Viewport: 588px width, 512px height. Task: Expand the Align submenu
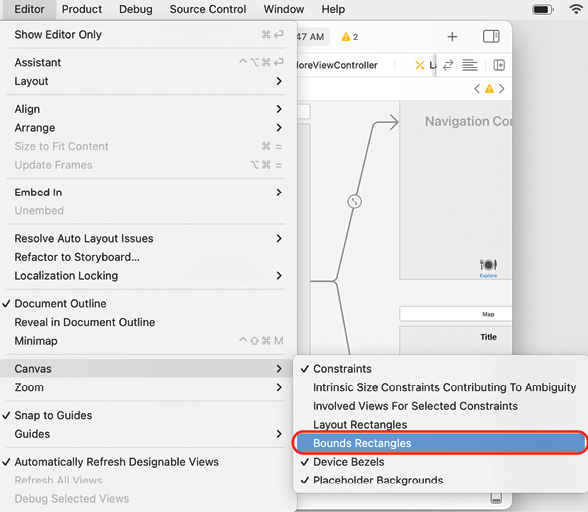(148, 109)
